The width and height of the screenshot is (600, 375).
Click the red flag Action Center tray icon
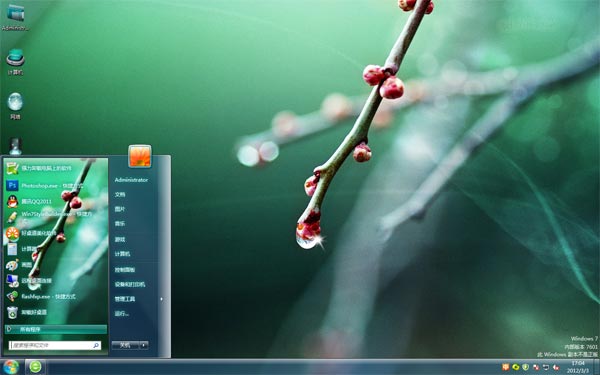click(536, 367)
